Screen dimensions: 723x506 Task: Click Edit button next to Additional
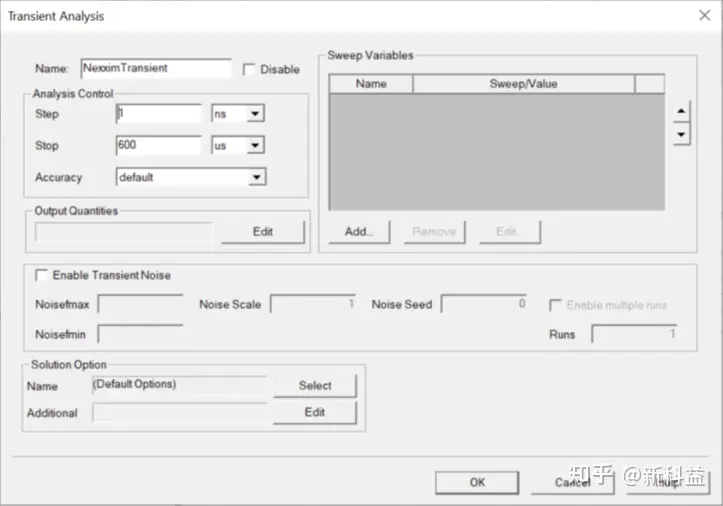click(315, 412)
